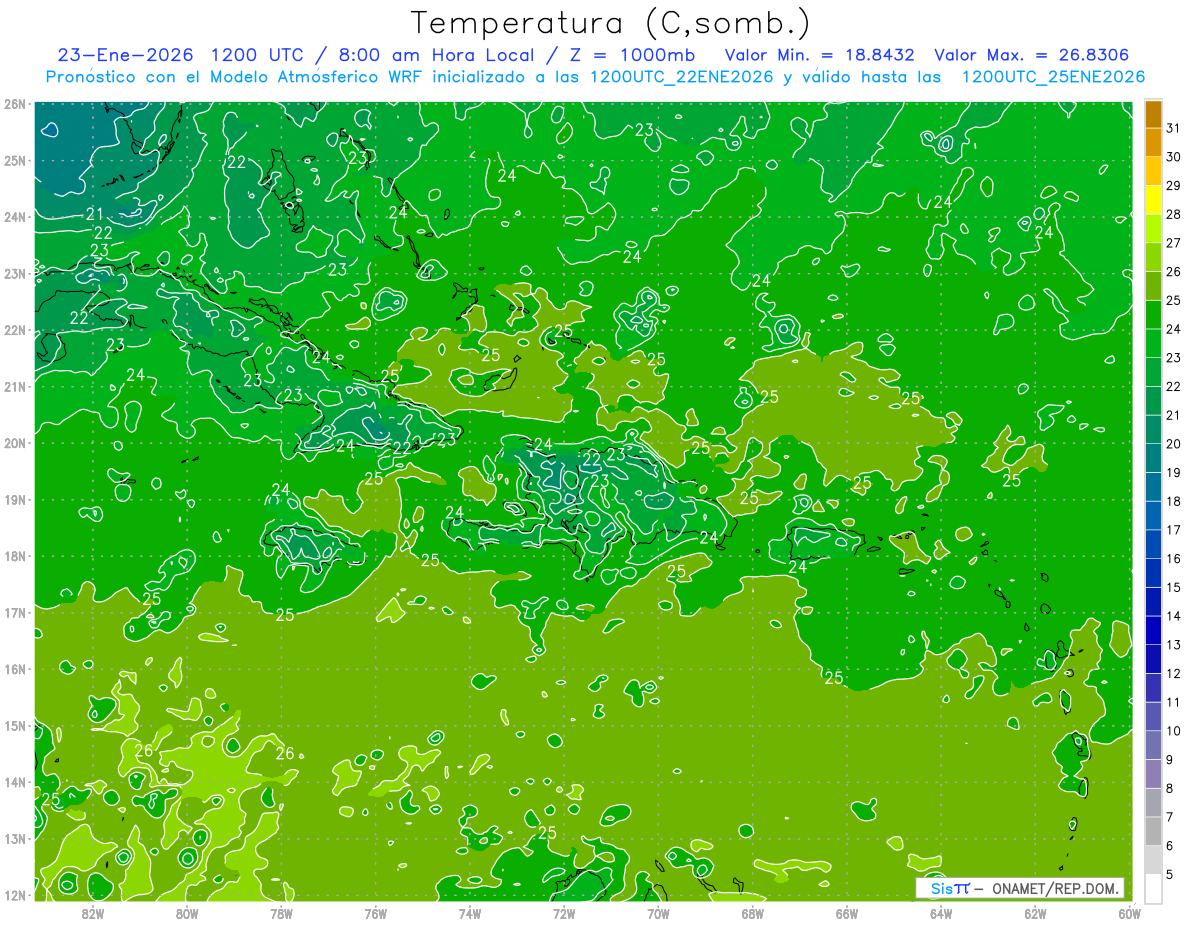Click the "8" value on the color legend
Image resolution: width=1200 pixels, height=927 pixels.
coord(1170,788)
